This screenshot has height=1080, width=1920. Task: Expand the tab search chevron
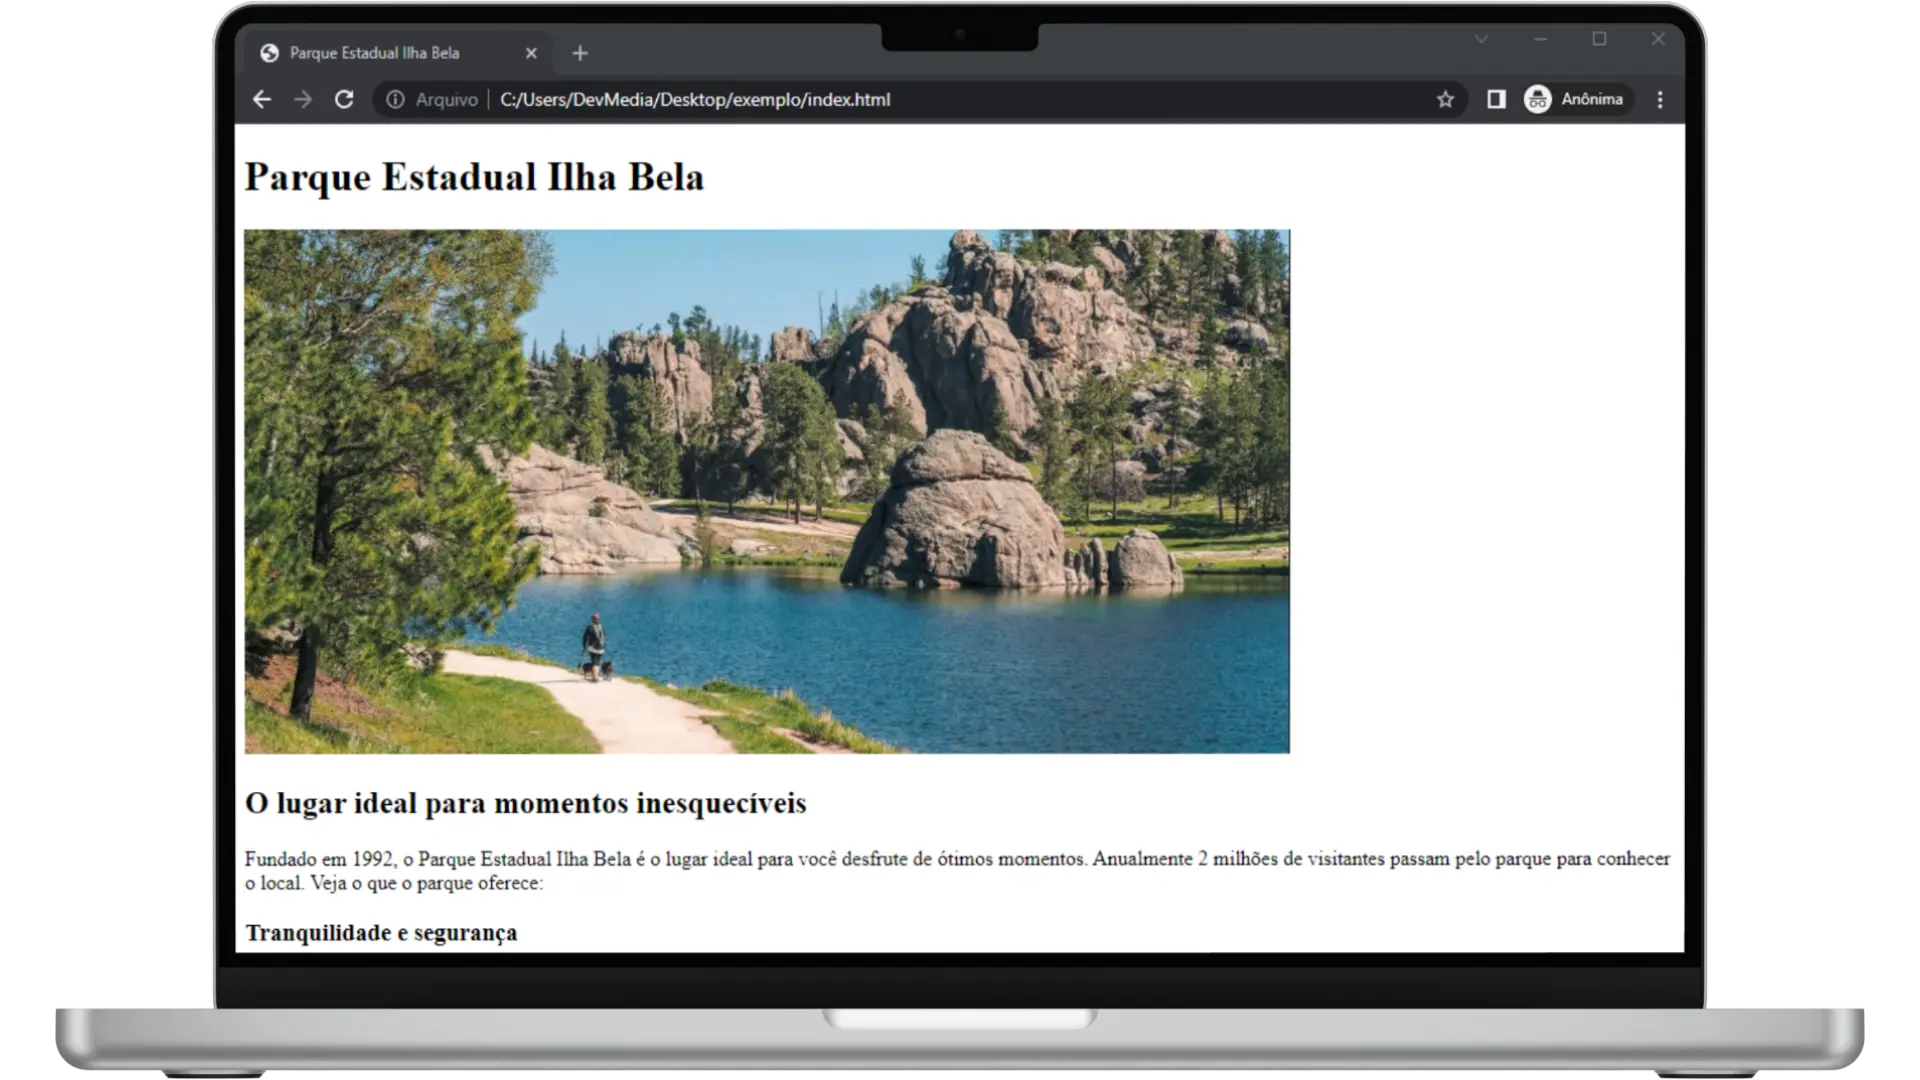(x=1481, y=39)
